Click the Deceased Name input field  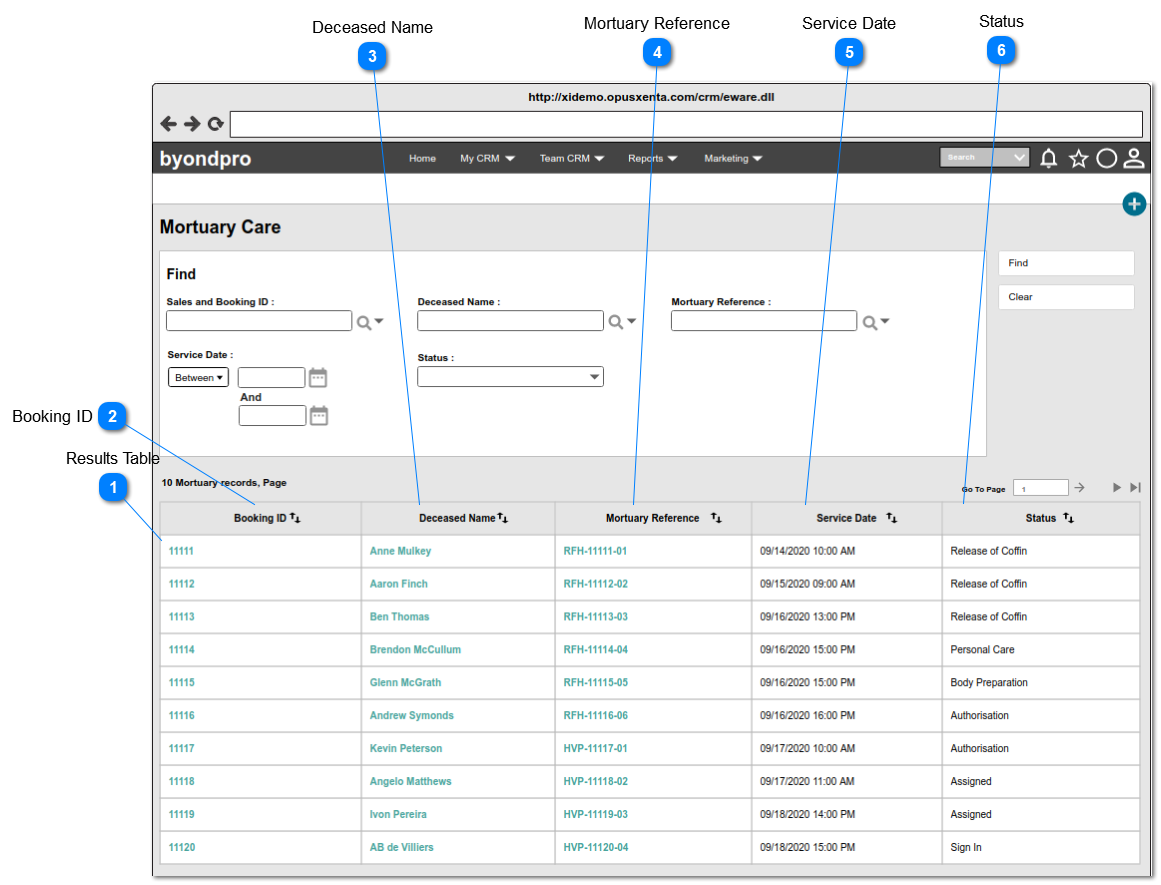pyautogui.click(x=510, y=321)
